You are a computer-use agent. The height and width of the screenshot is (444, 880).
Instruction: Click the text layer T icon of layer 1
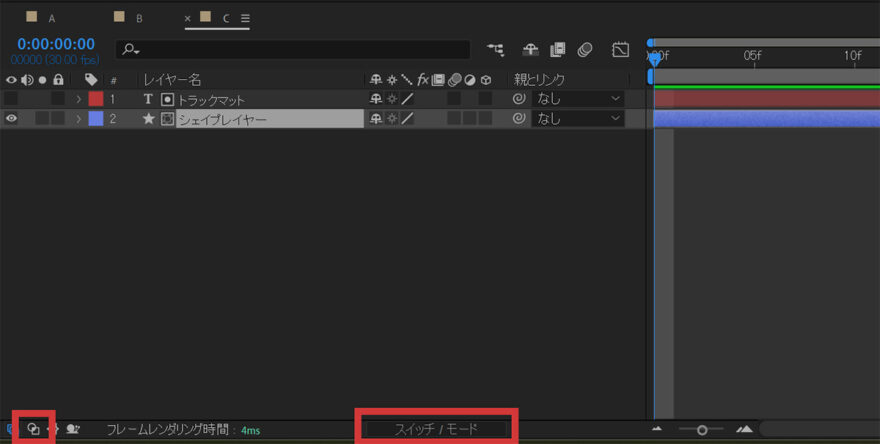point(148,99)
